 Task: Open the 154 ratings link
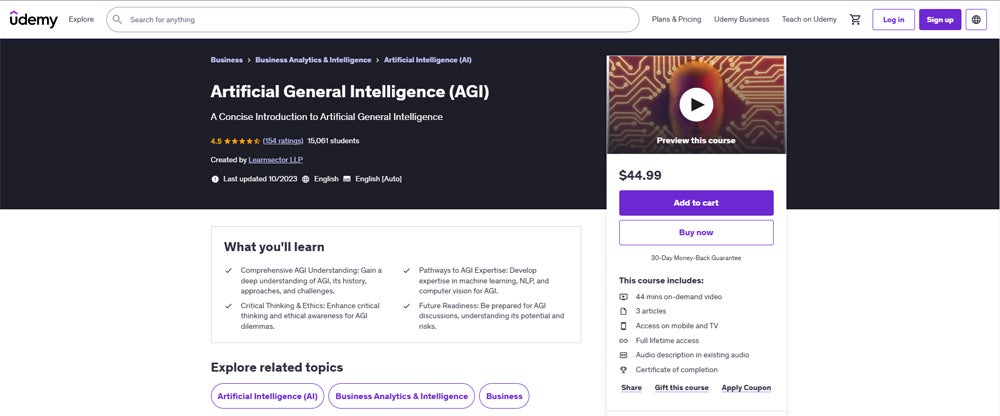(x=283, y=141)
